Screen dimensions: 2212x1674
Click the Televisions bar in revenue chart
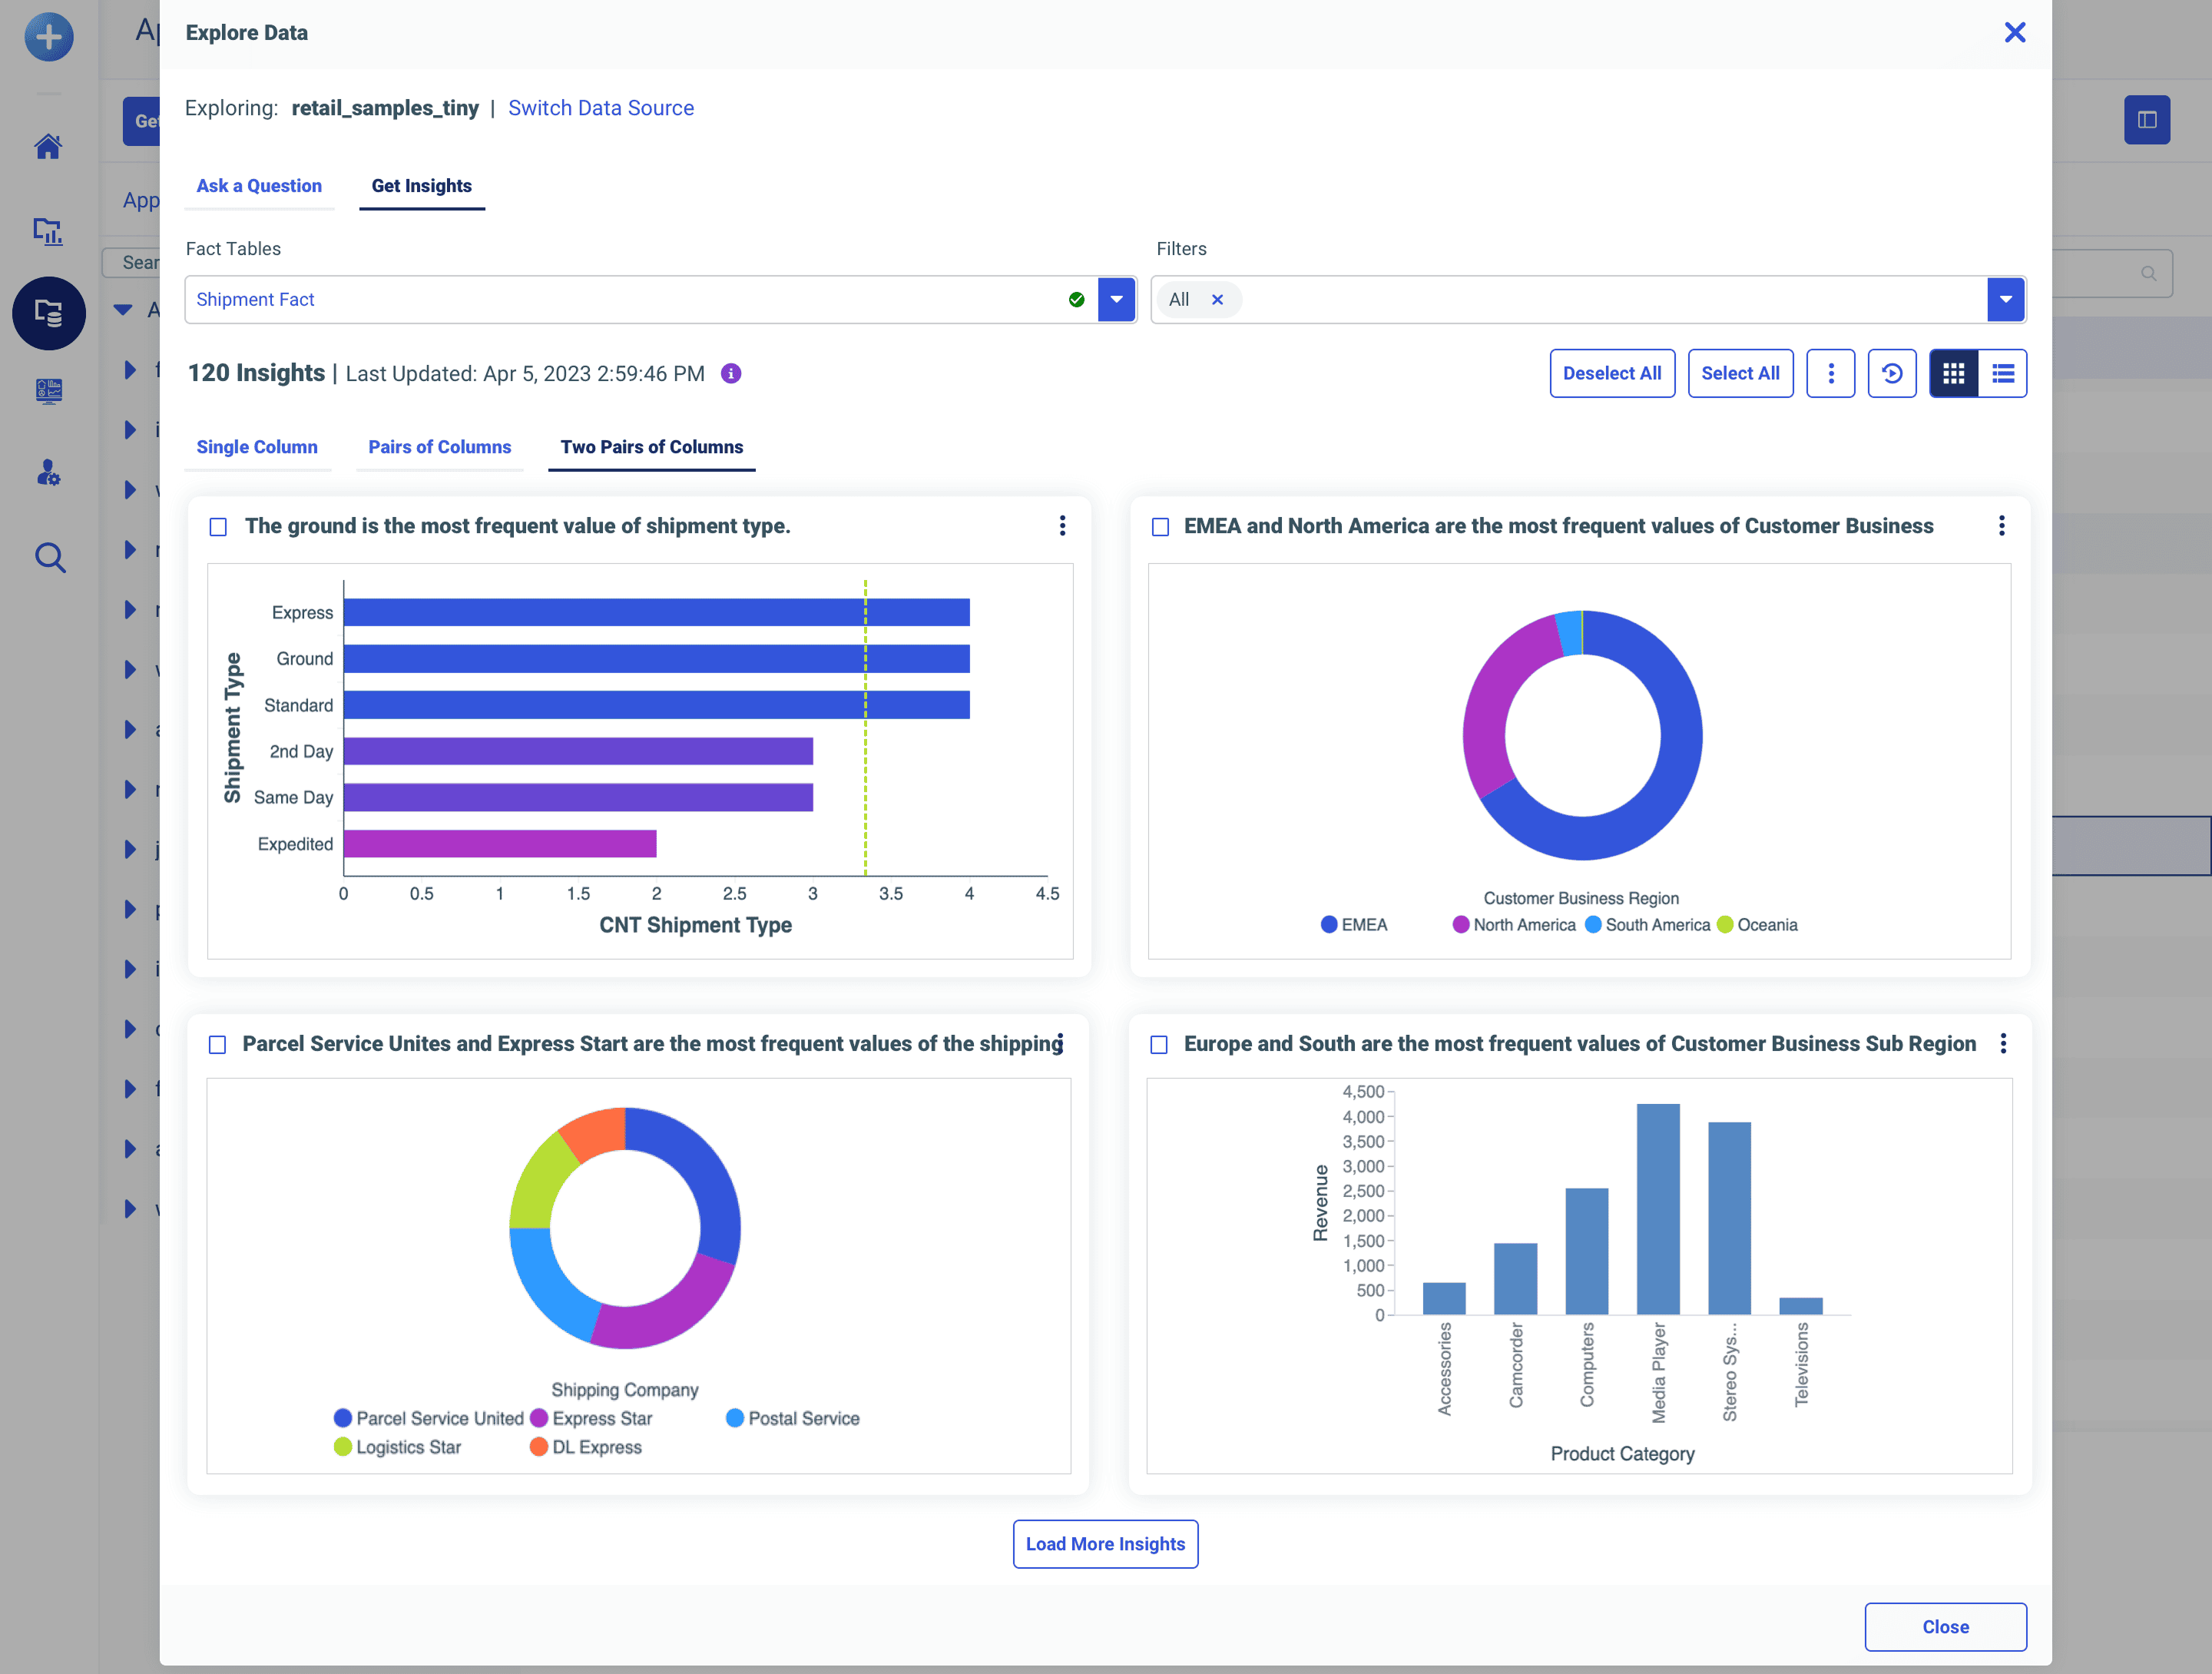pyautogui.click(x=1800, y=1306)
